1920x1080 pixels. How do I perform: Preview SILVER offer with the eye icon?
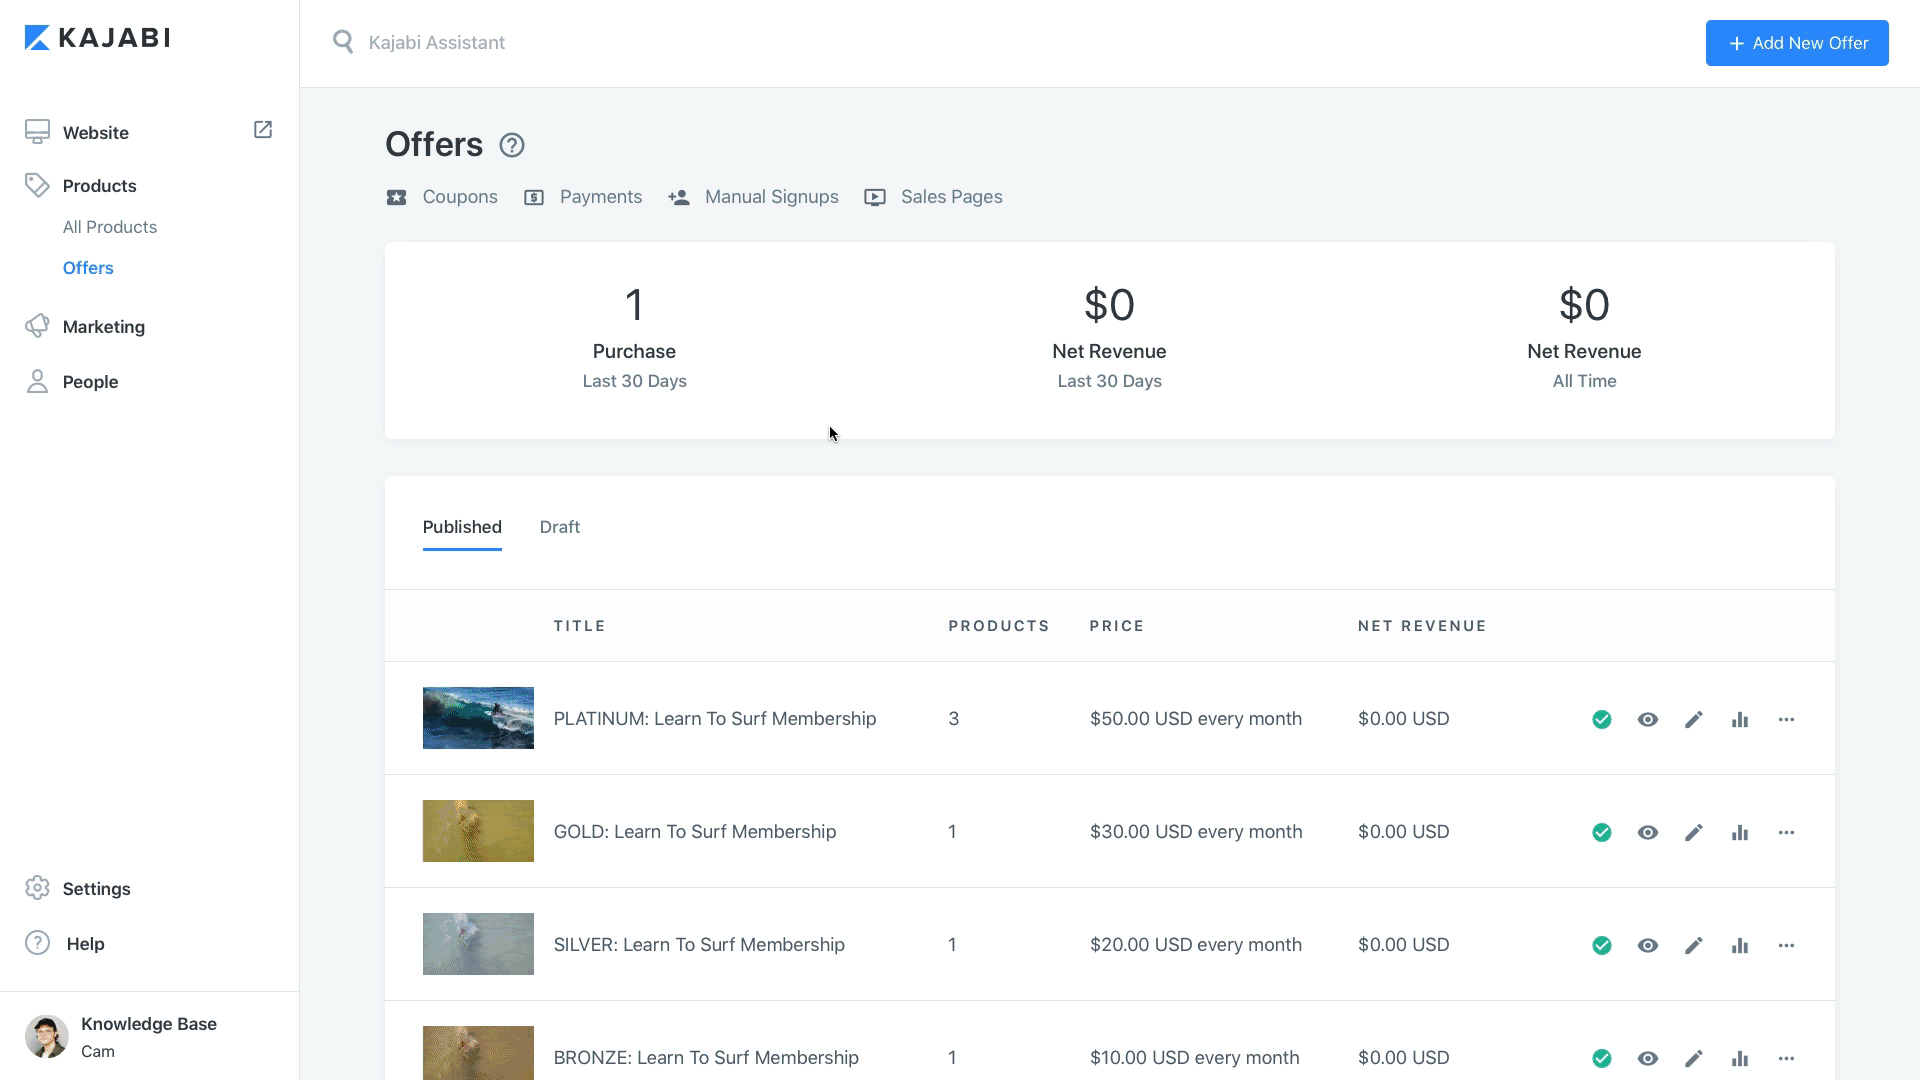(x=1647, y=945)
